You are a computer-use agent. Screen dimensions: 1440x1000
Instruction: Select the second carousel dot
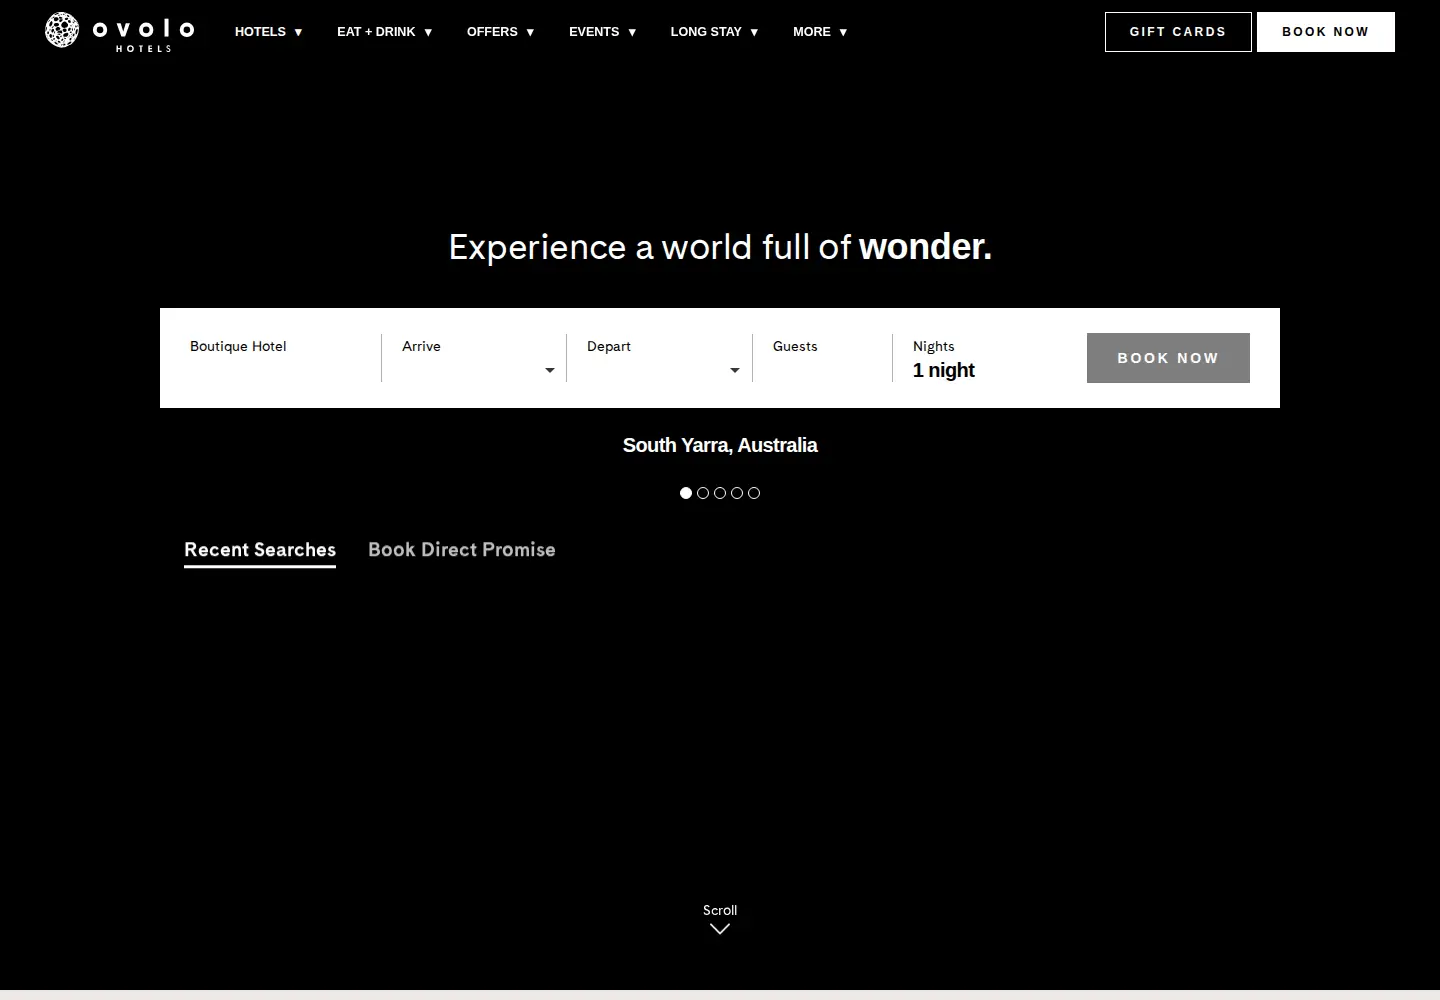coord(703,493)
